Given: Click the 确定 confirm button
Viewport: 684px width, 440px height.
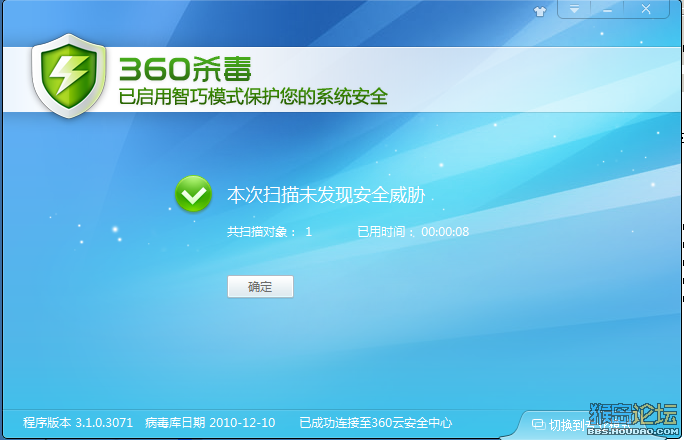Looking at the screenshot, I should (260, 287).
